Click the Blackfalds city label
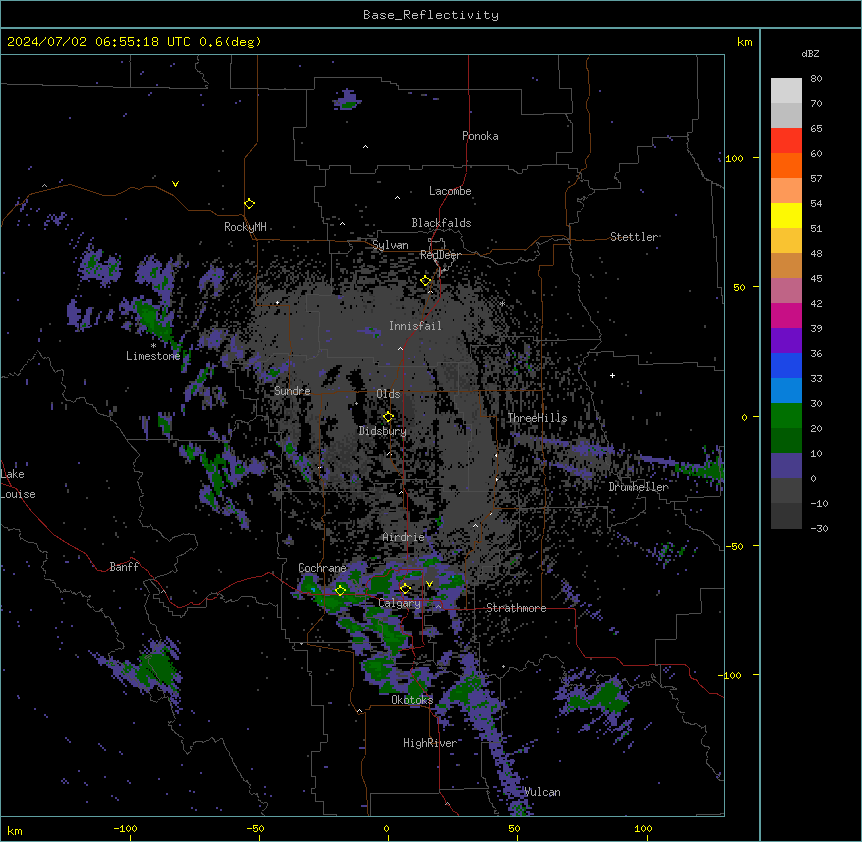This screenshot has width=862, height=842. tap(441, 223)
